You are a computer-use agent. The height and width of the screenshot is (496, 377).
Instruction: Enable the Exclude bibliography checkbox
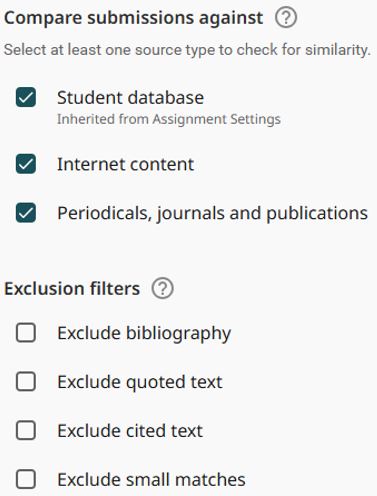coord(26,333)
